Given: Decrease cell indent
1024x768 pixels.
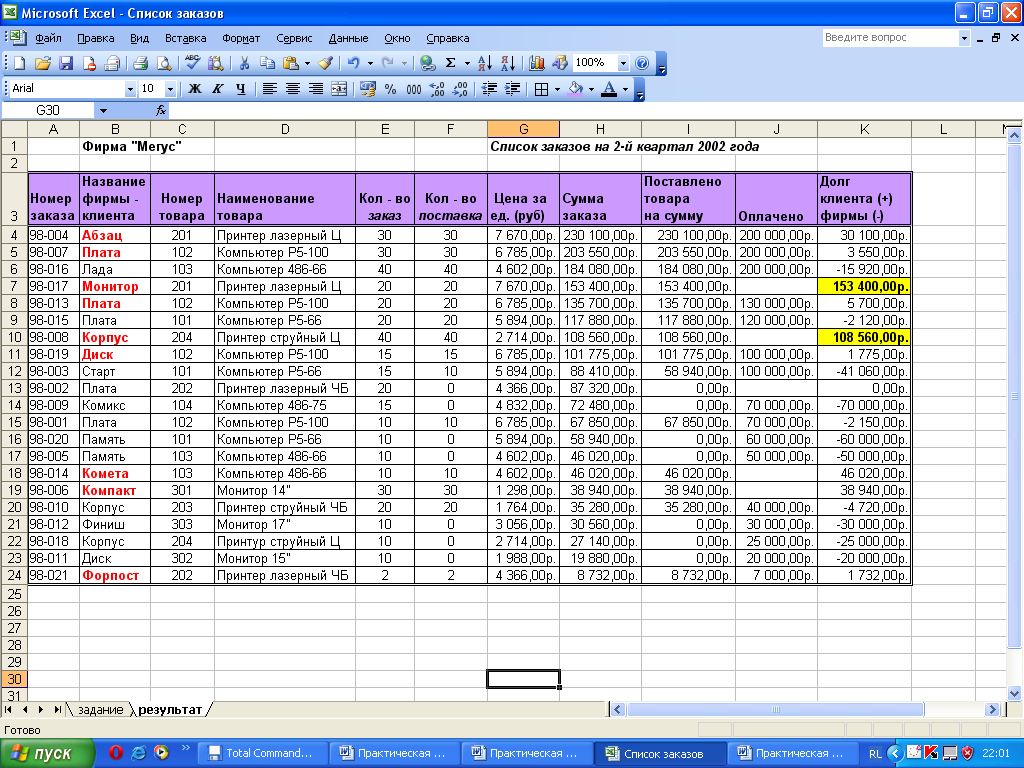Looking at the screenshot, I should pyautogui.click(x=489, y=89).
